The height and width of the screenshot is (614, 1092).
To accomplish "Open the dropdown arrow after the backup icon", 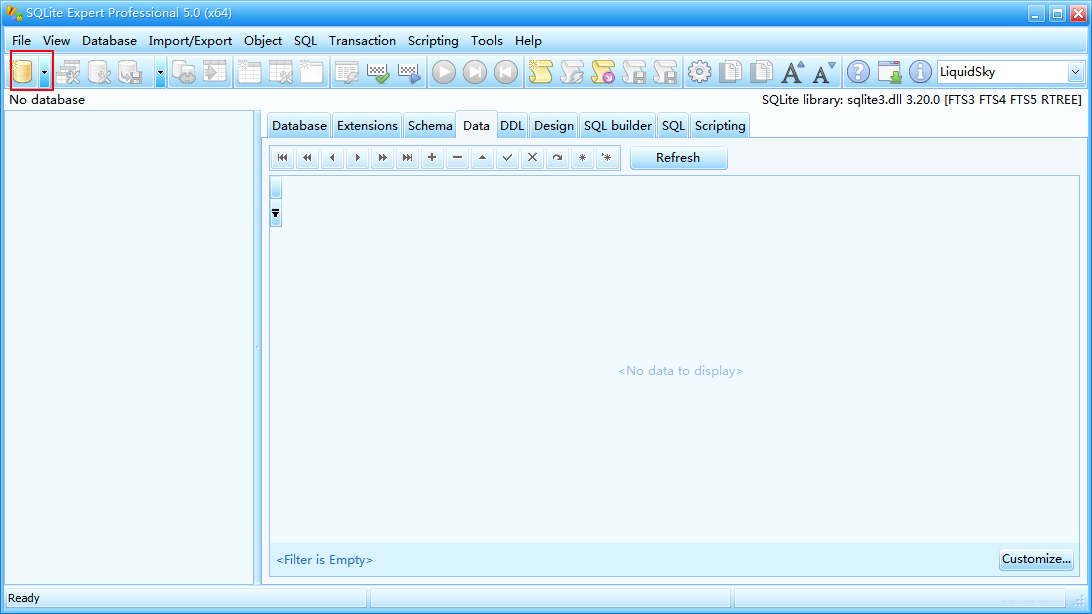I will tap(160, 72).
